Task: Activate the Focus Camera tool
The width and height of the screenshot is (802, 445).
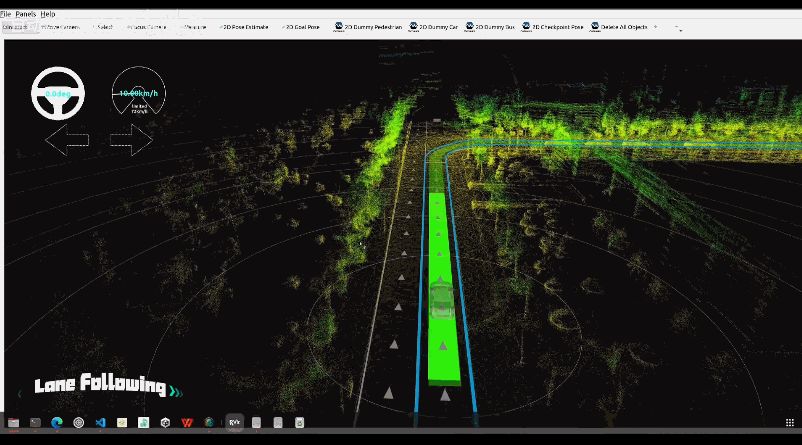Action: [x=147, y=27]
